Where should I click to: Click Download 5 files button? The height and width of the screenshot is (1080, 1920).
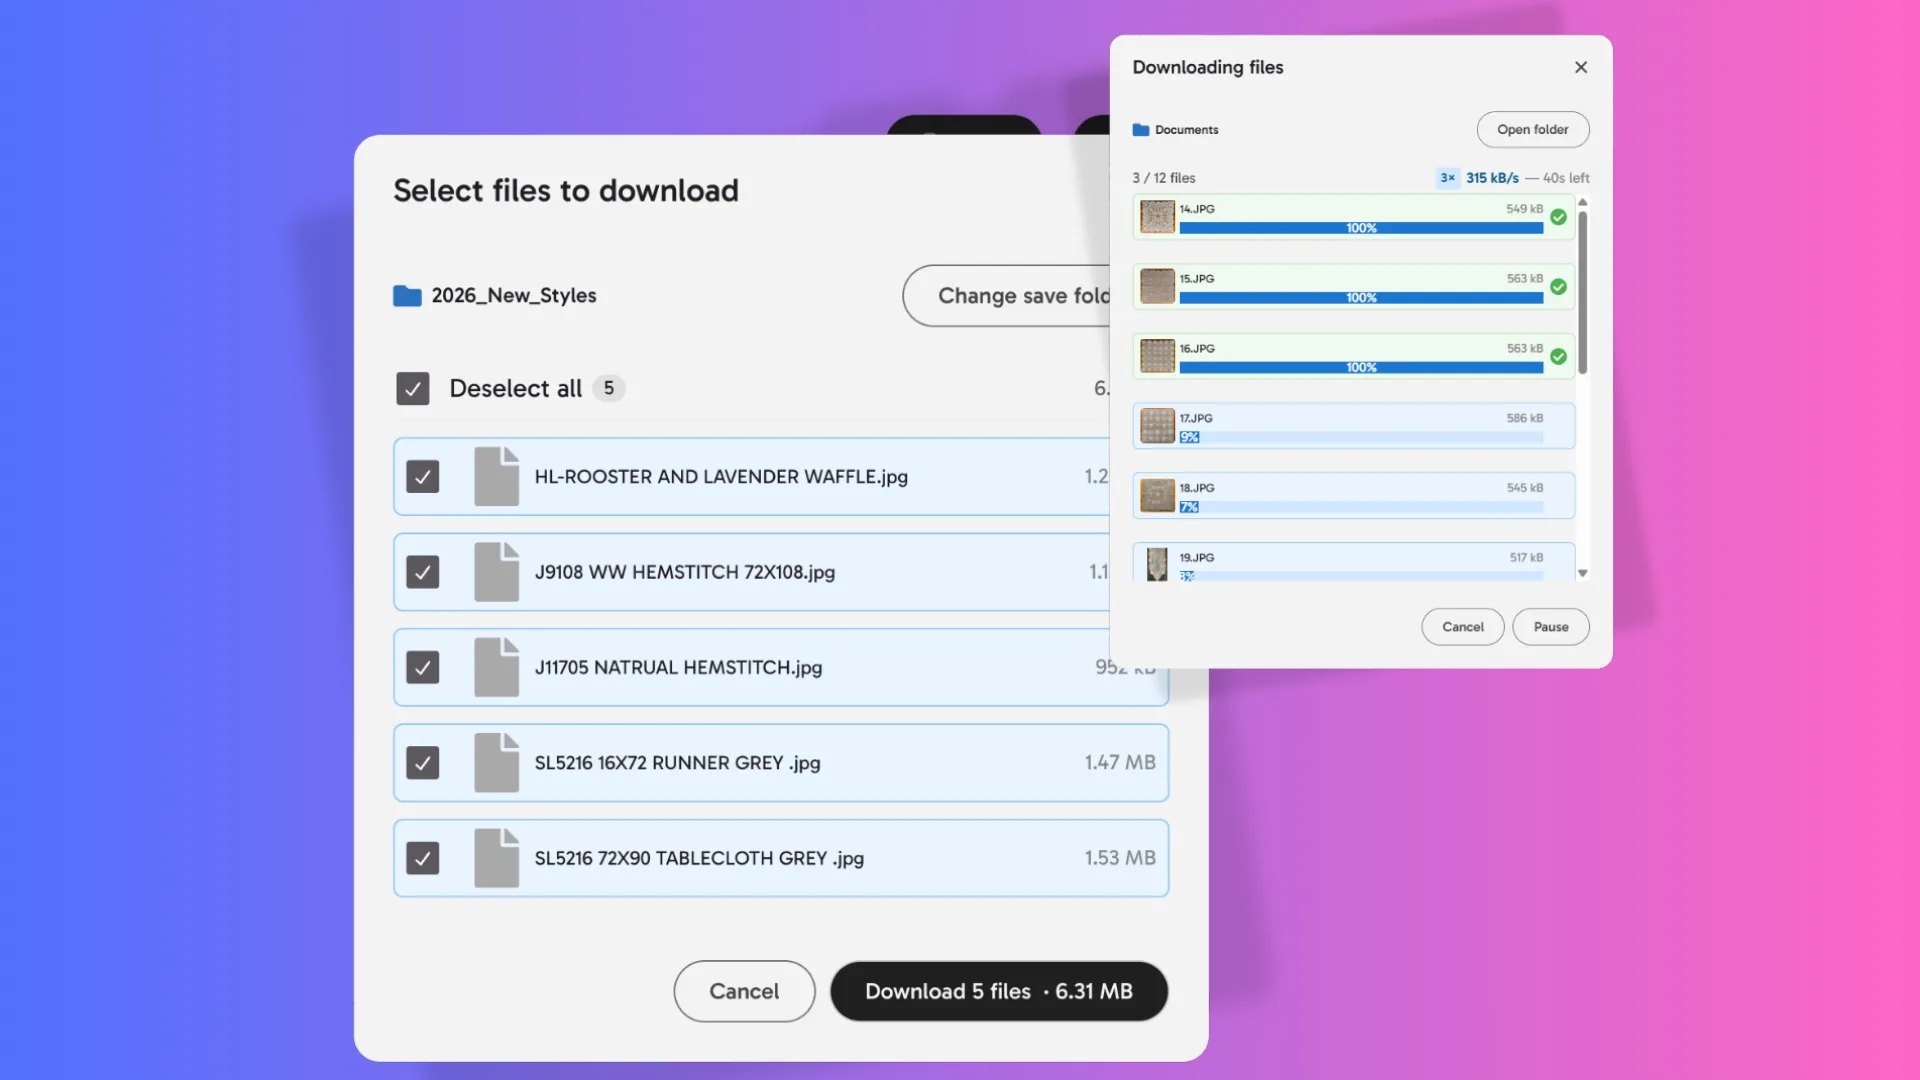[999, 991]
